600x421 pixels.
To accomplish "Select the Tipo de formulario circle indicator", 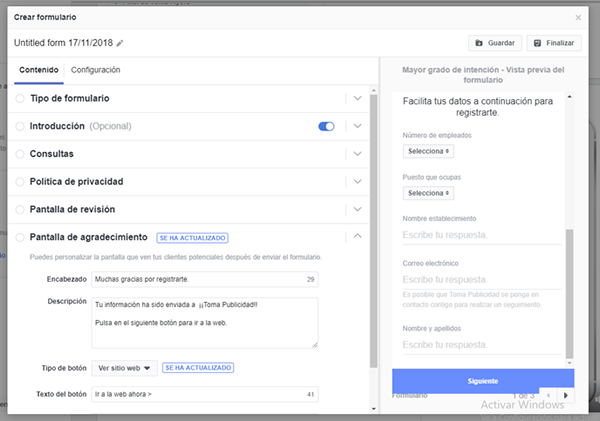I will [20, 99].
